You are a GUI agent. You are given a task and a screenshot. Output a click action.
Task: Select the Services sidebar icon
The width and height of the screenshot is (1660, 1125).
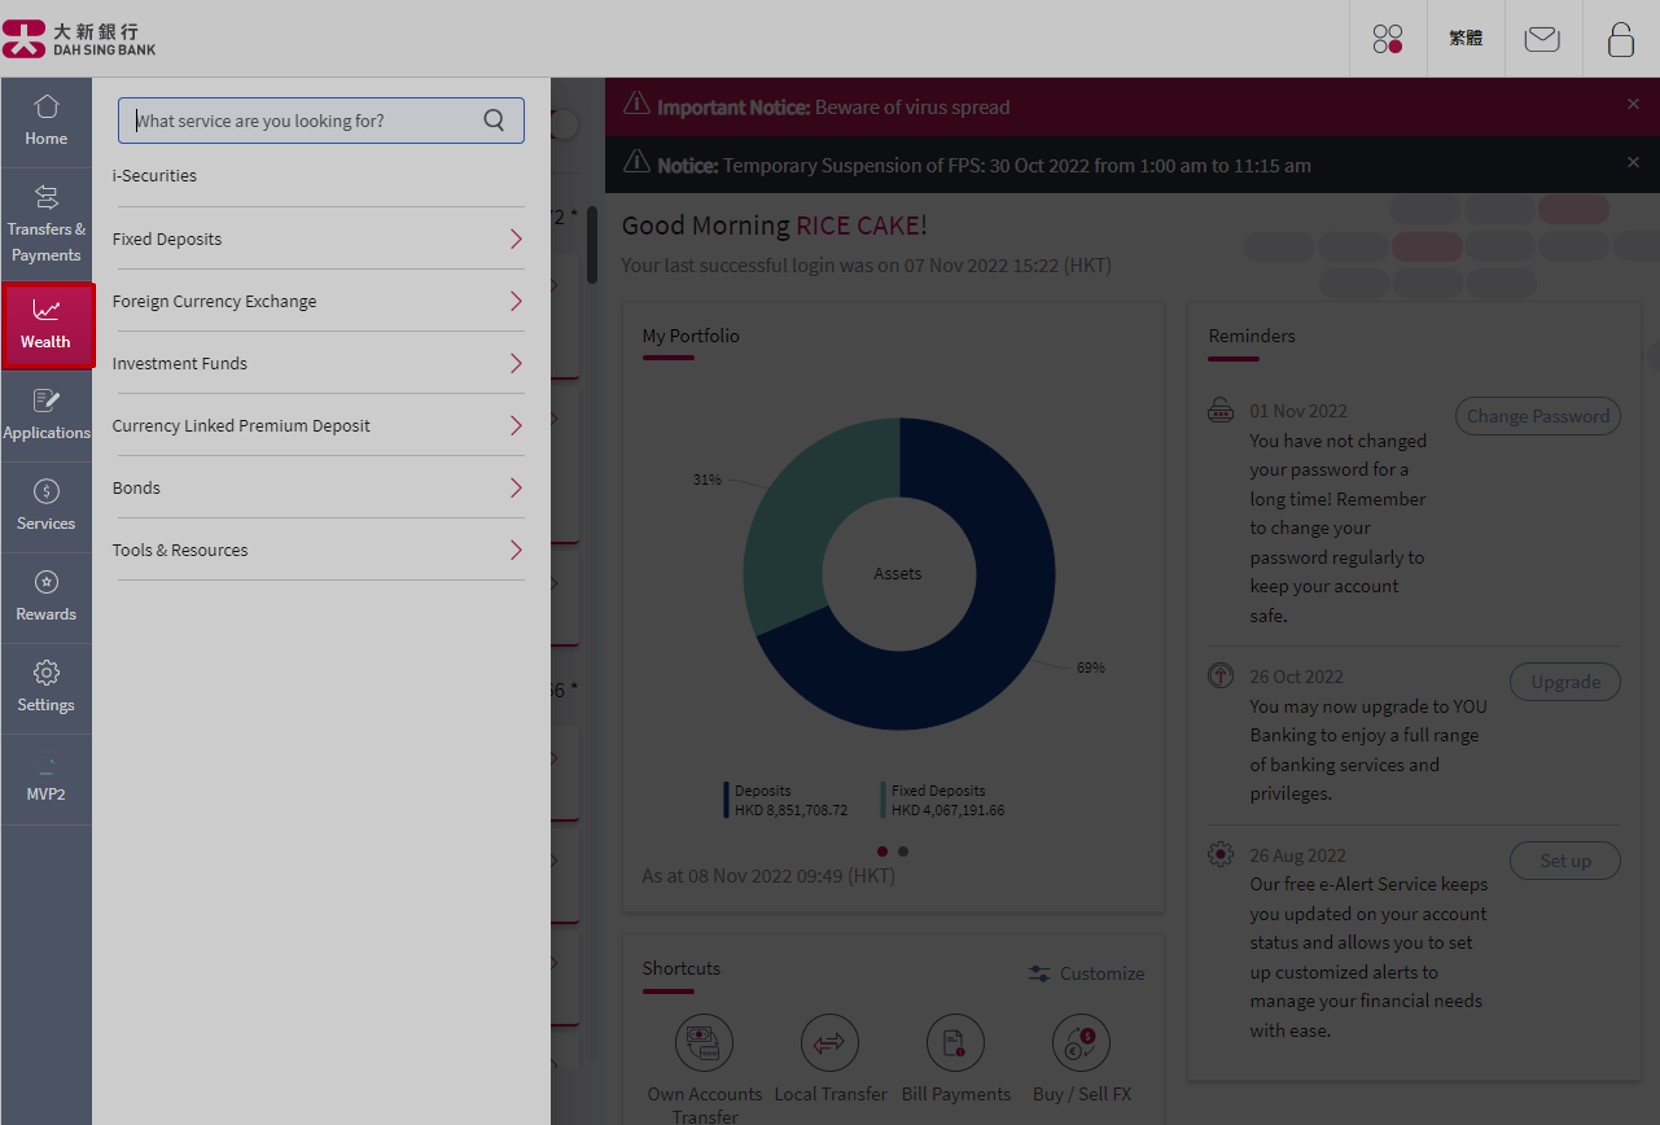pyautogui.click(x=46, y=505)
